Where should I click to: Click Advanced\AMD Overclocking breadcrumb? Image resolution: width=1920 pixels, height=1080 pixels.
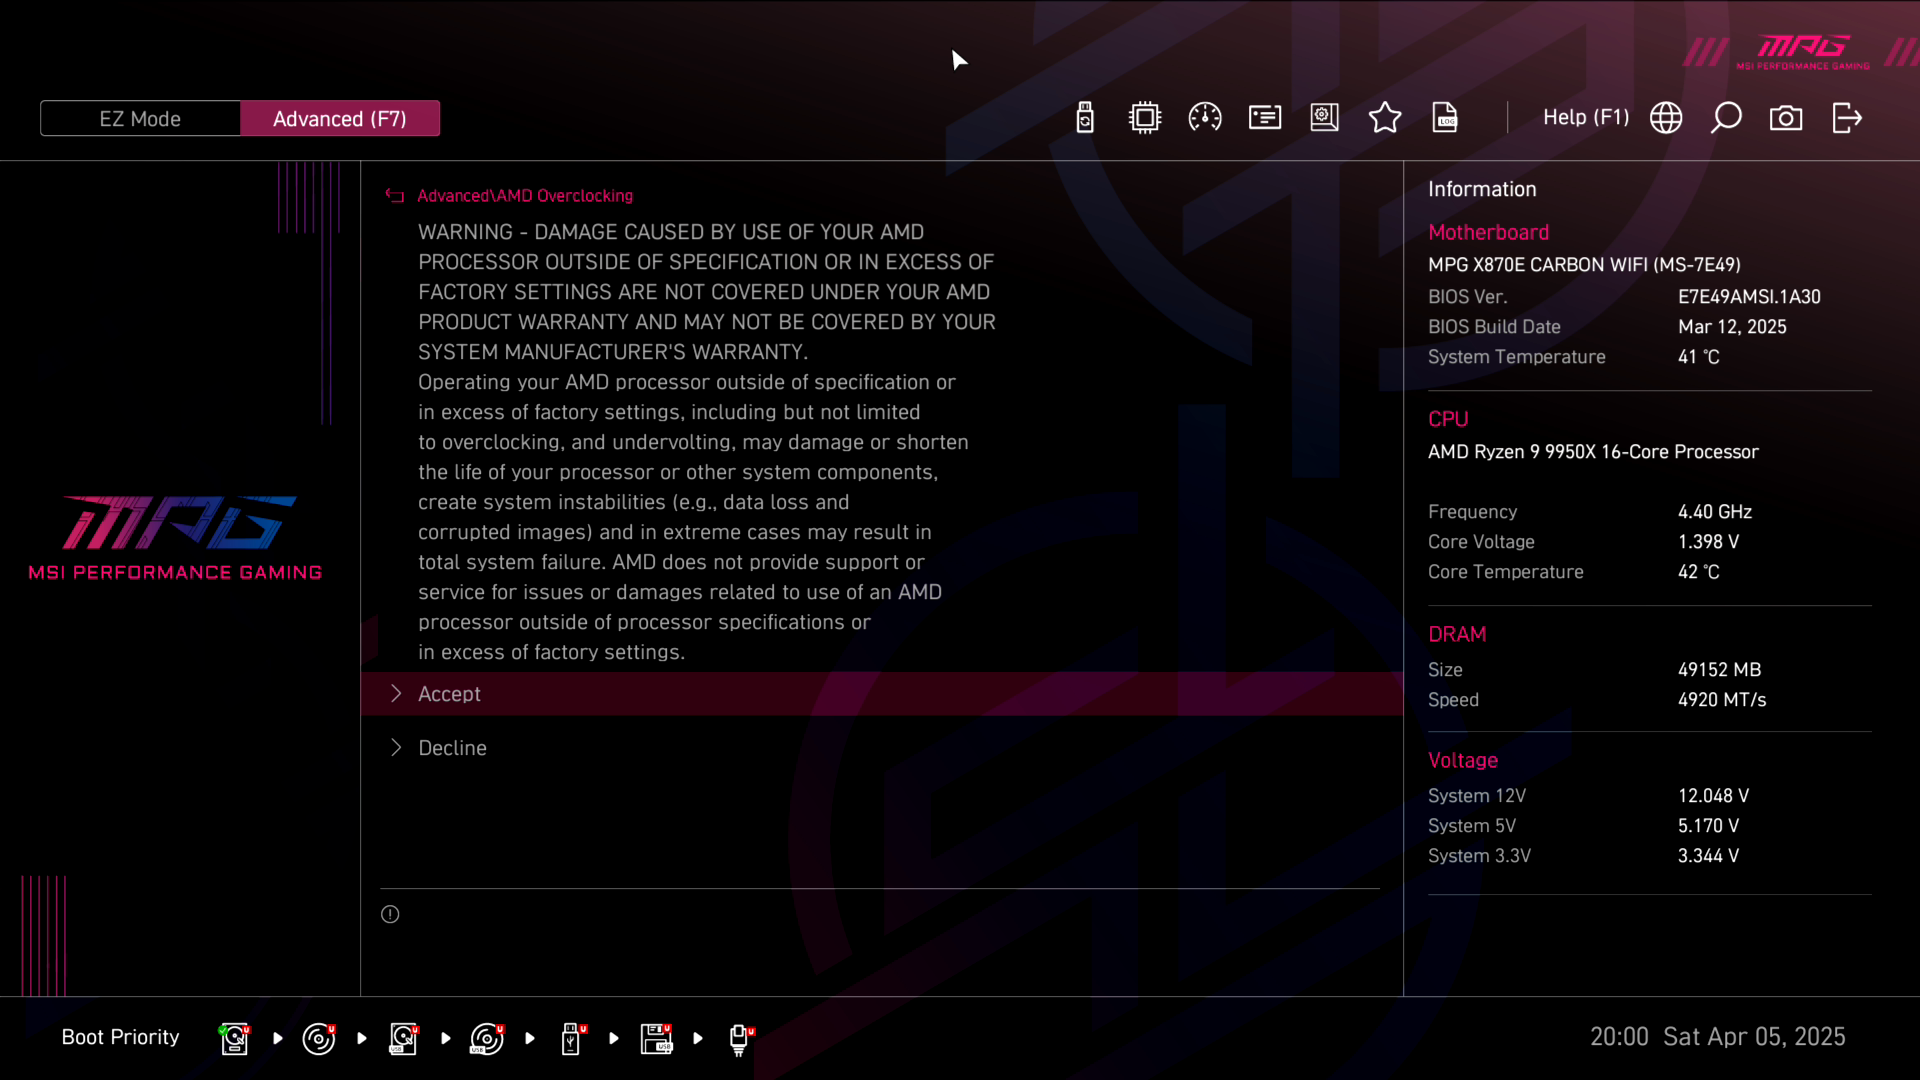(525, 196)
